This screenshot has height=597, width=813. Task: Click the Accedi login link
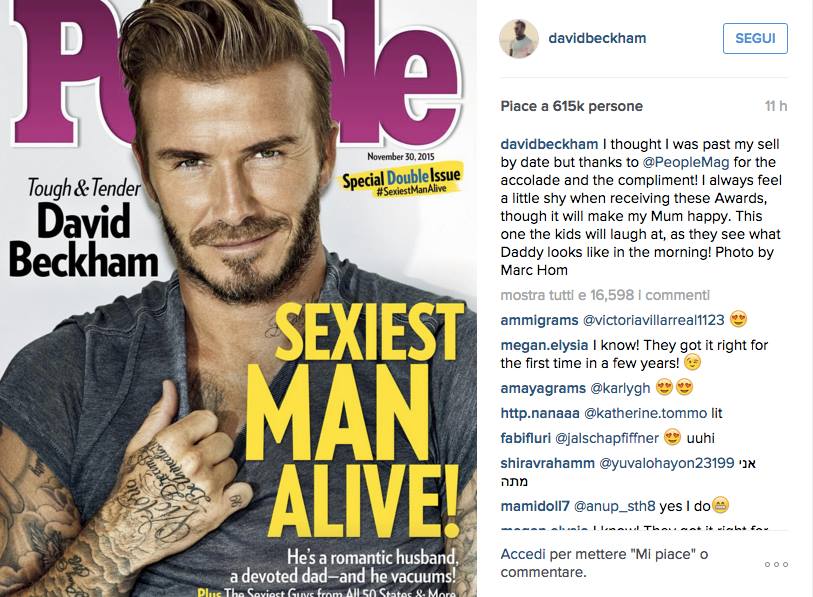pos(523,554)
